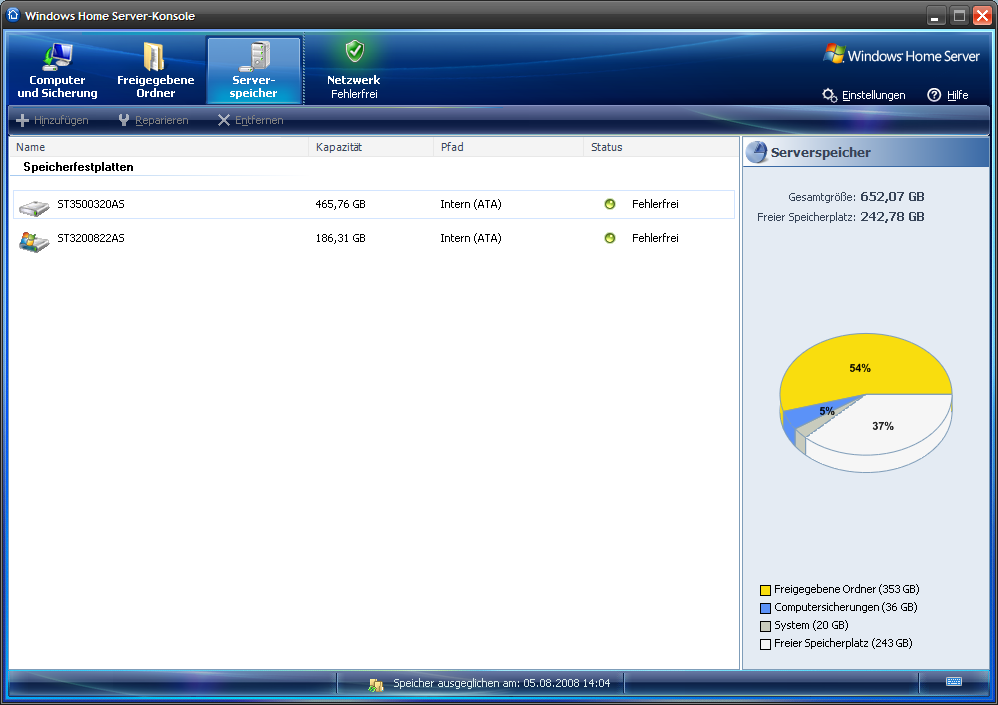Click blue Computersicherungen legend swatch
This screenshot has height=705, width=998.
point(765,608)
